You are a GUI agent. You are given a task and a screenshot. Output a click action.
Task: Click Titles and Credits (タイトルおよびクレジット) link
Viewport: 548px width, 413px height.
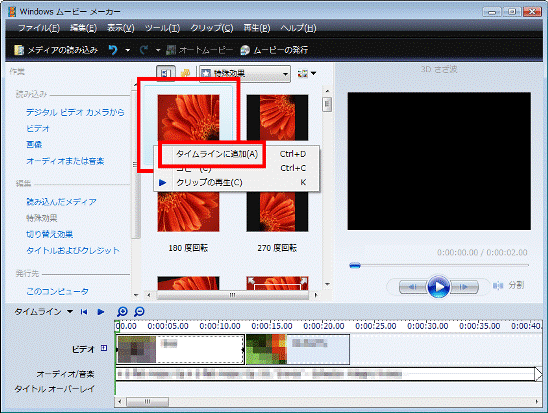[x=73, y=250]
